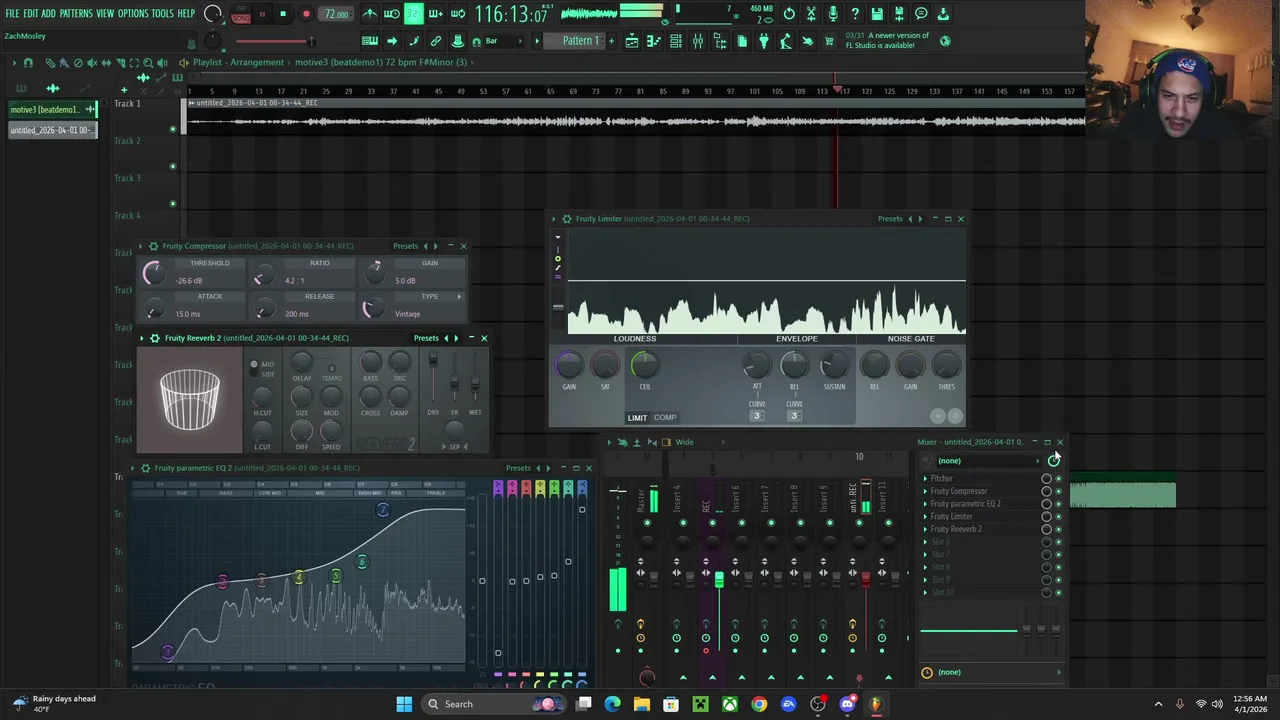Image resolution: width=1280 pixels, height=720 pixels.
Task: Open the help question mark icon
Action: coord(855,14)
